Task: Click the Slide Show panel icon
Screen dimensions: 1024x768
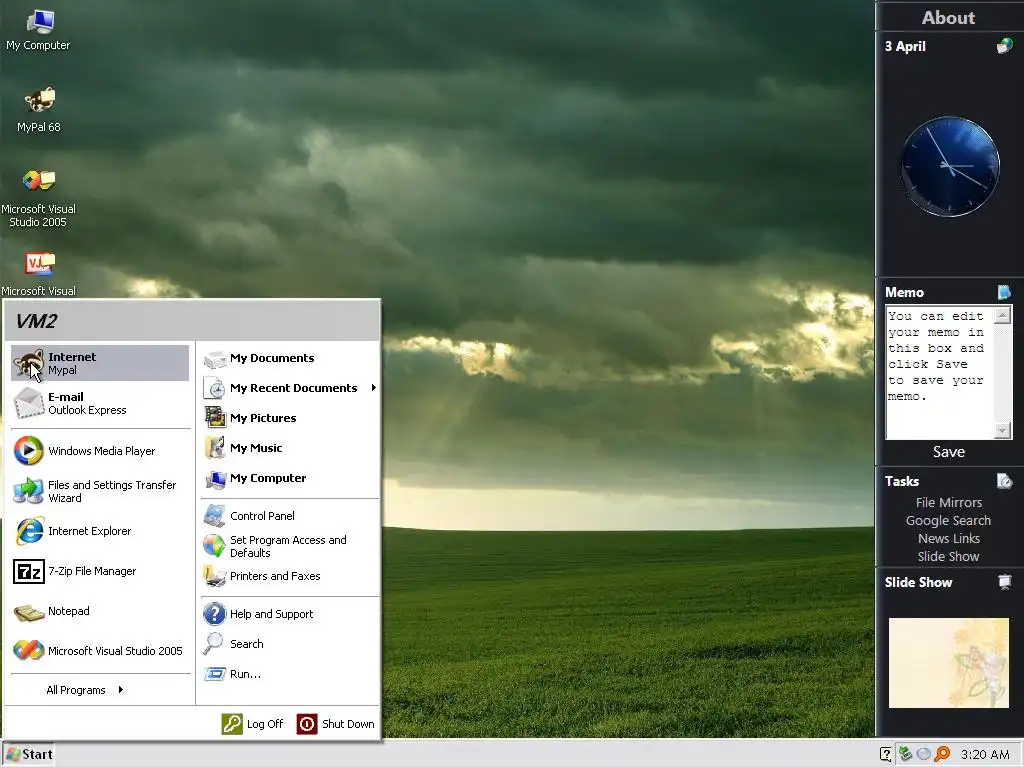Action: [x=1005, y=582]
